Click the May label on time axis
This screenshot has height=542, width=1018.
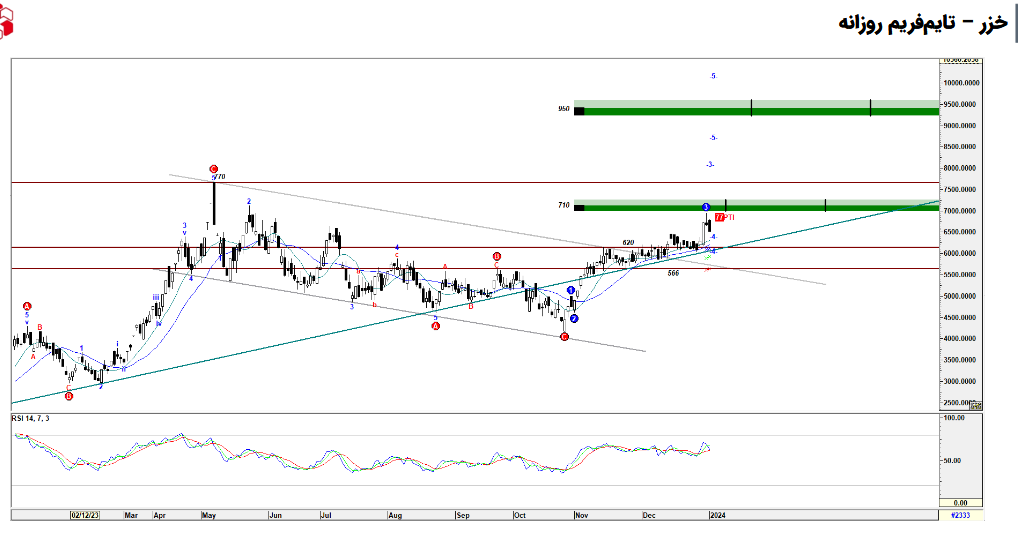[209, 515]
